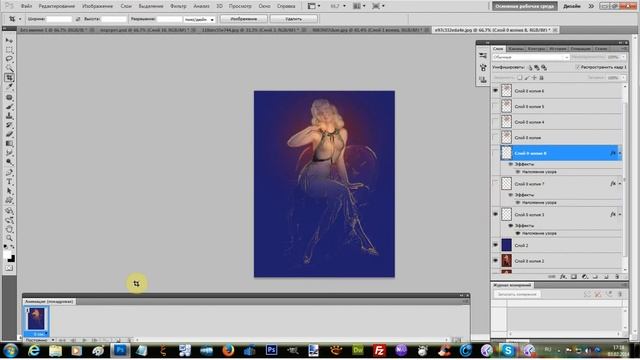Screen dimensions: 640x360
Task: Click the Основная рабочая среда workspace button
Action: (x=524, y=6)
